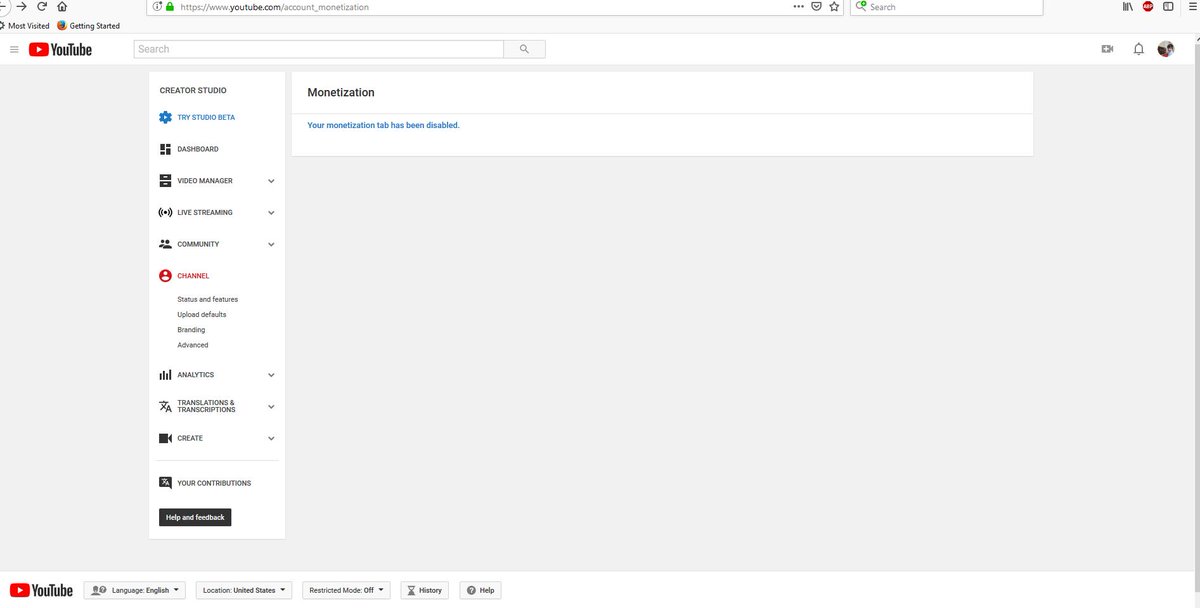1200x608 pixels.
Task: Click the Translations & Transcriptions icon
Action: (x=165, y=407)
